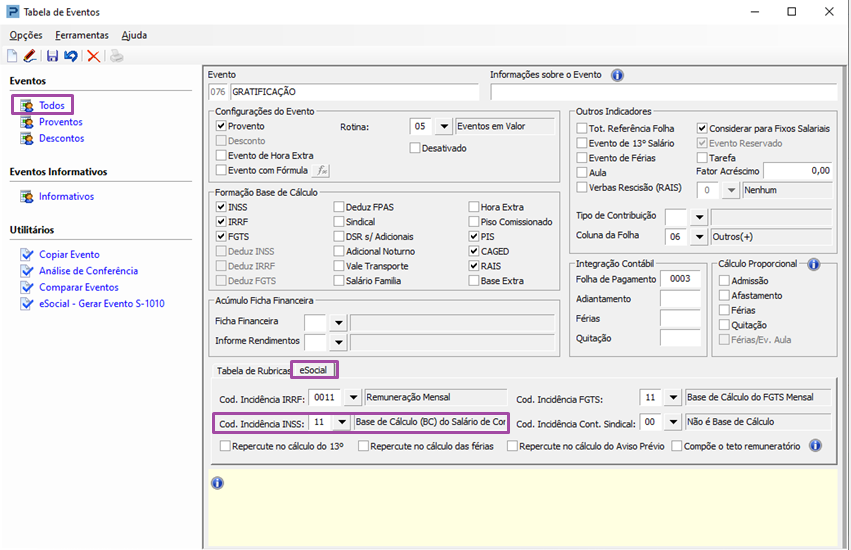Open the Descontos events list
This screenshot has height=550, width=851.
(61, 138)
